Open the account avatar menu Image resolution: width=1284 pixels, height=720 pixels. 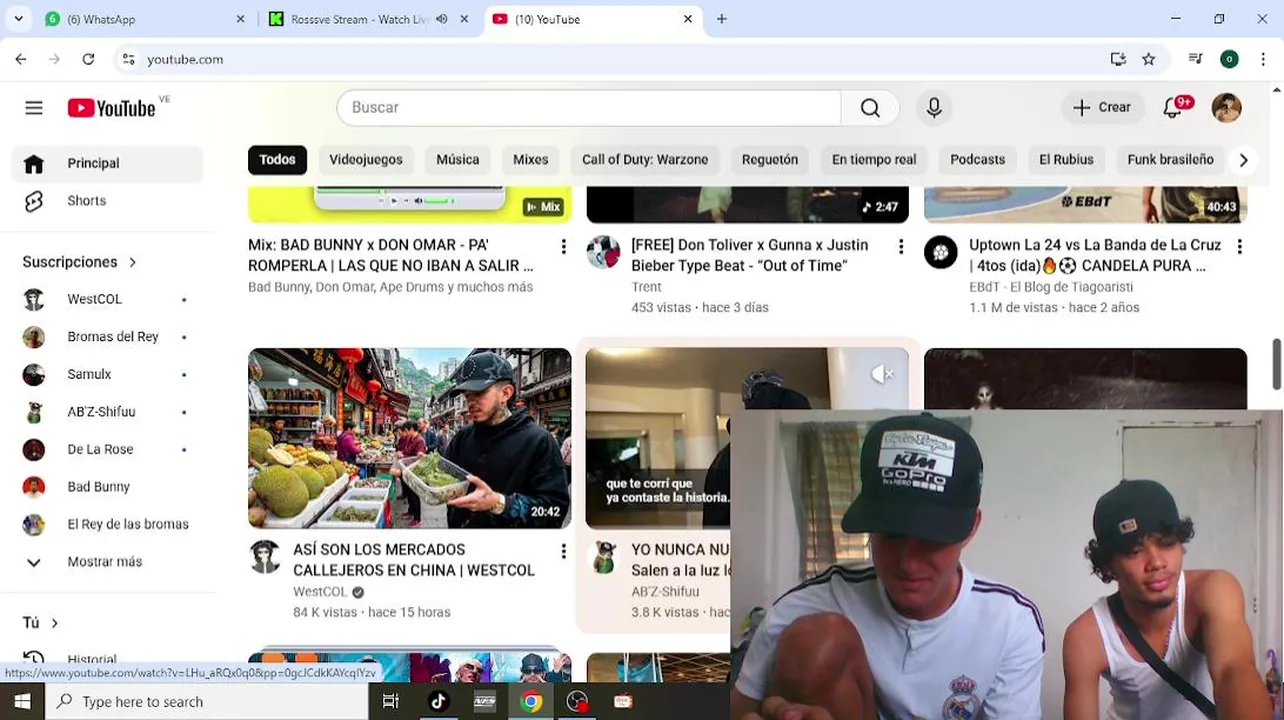[1226, 107]
